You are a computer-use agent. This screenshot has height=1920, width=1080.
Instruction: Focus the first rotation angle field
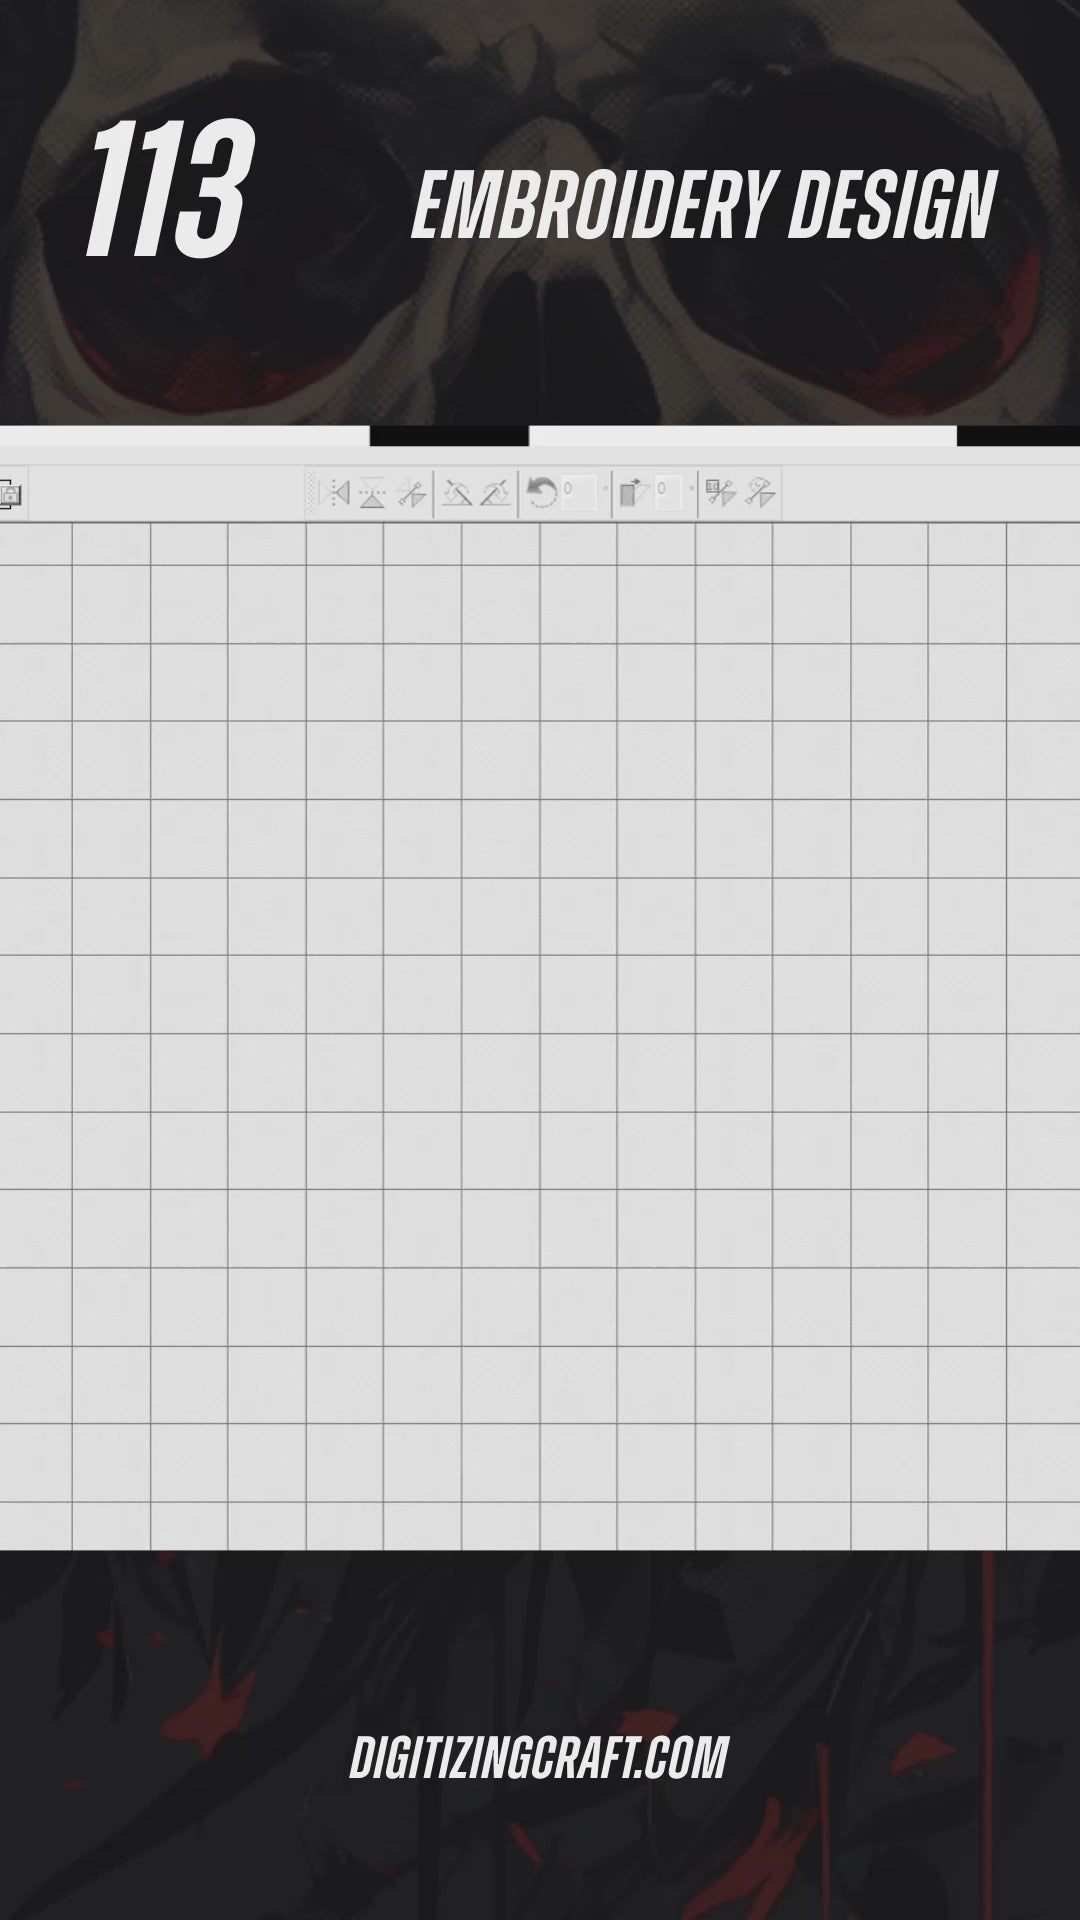[x=579, y=493]
